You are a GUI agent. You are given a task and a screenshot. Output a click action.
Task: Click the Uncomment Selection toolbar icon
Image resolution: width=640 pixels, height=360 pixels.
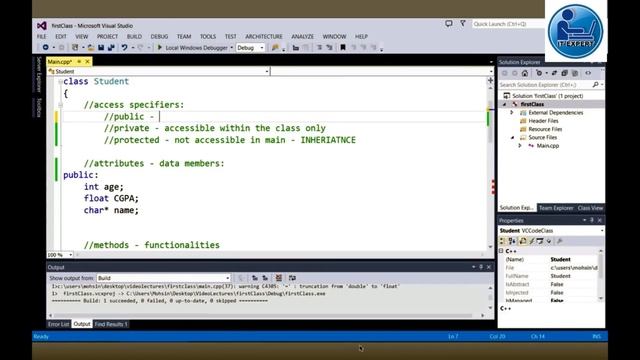click(x=329, y=48)
